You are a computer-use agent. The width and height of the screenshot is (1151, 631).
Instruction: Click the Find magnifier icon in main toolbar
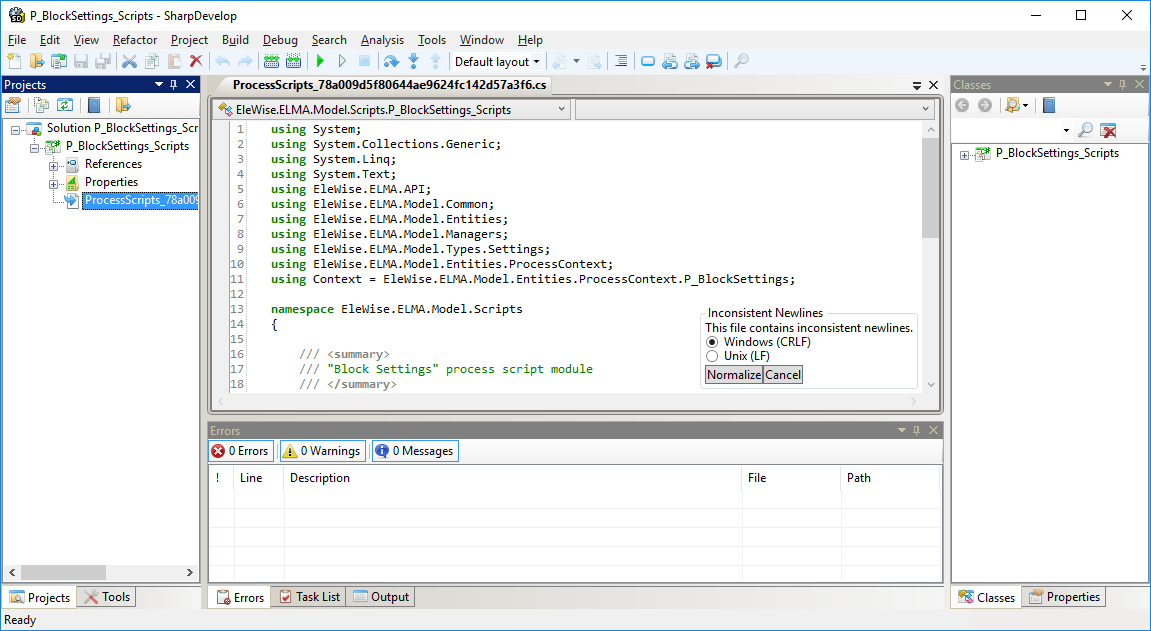[741, 62]
